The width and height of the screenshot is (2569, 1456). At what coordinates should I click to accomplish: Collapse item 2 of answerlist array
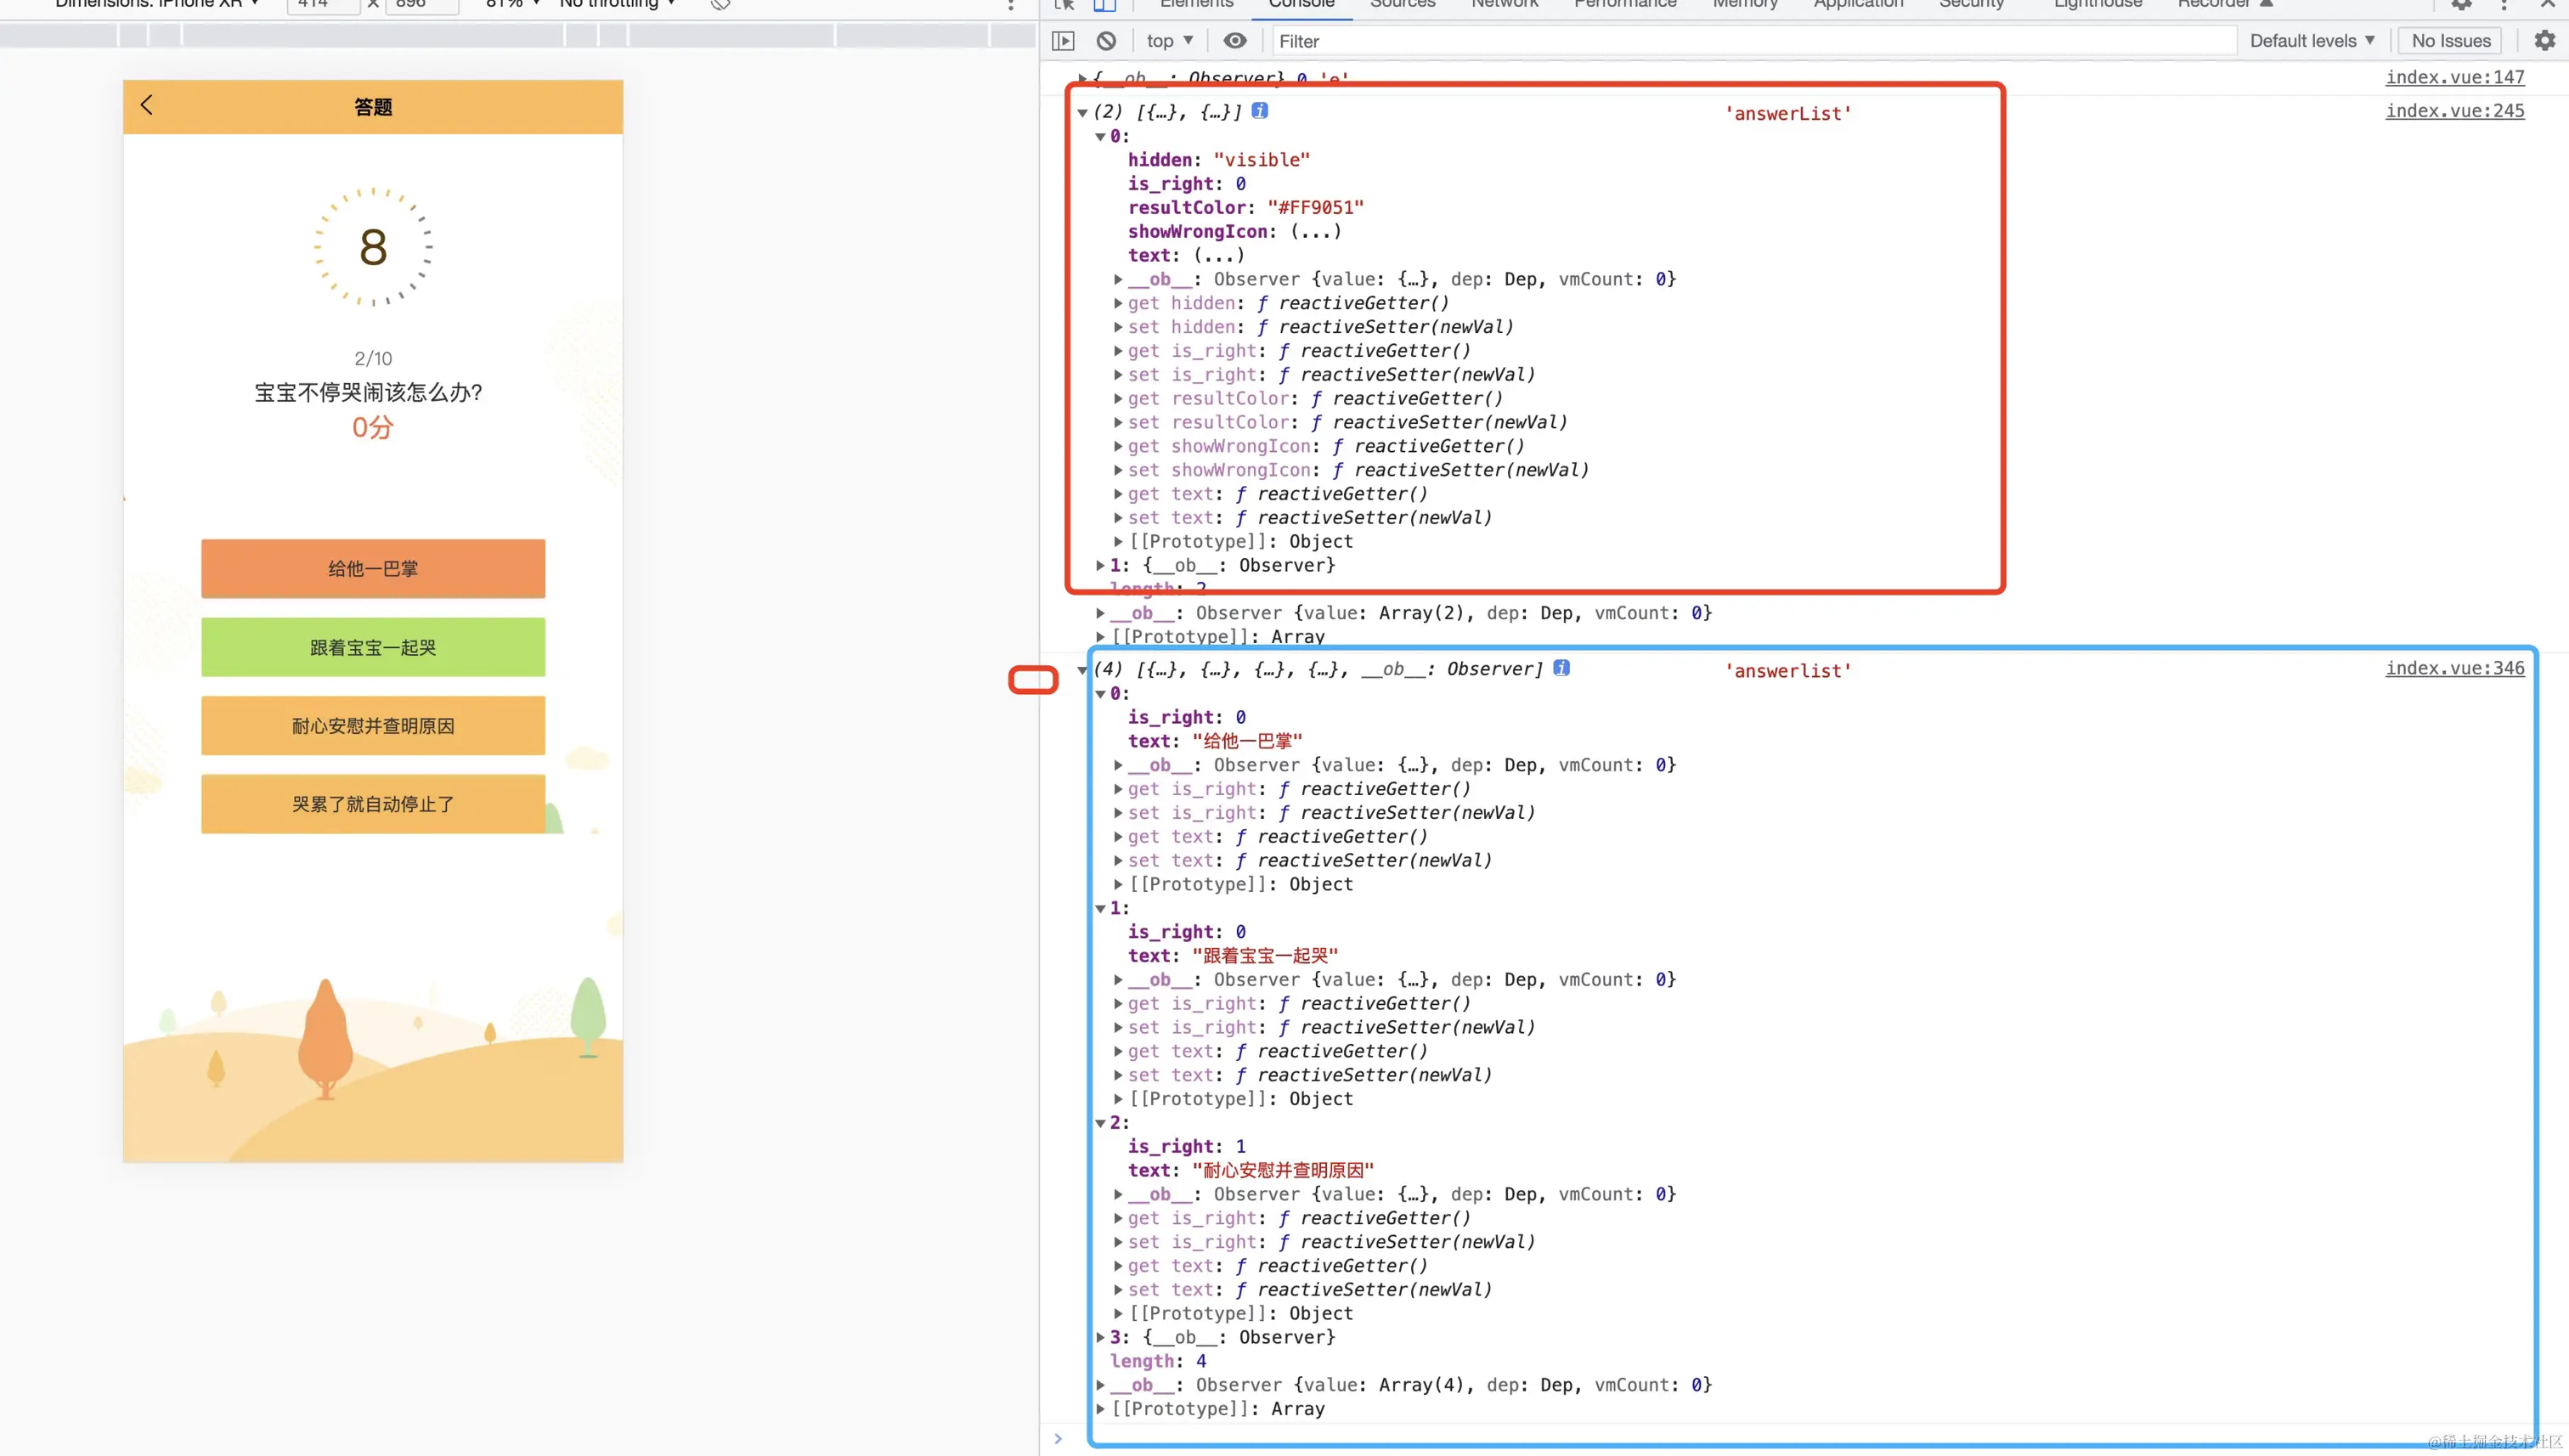(x=1101, y=1123)
